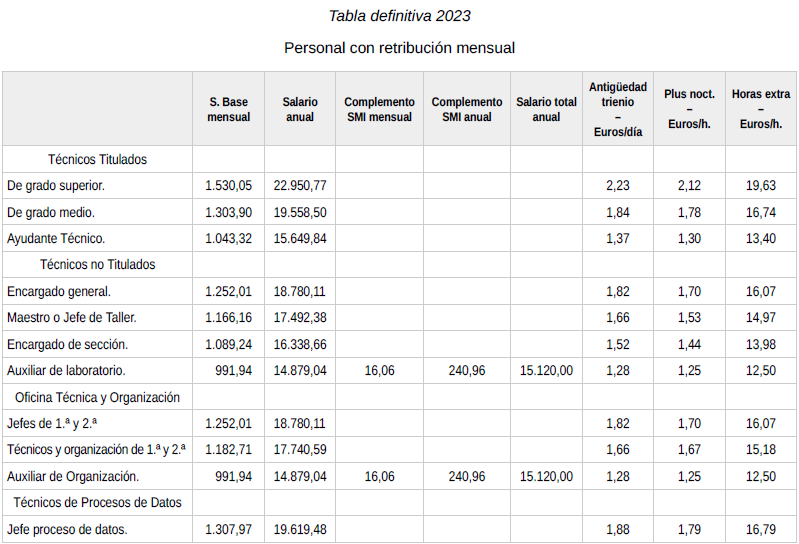
Task: Select the "Plus noct." column header
Action: [x=689, y=109]
